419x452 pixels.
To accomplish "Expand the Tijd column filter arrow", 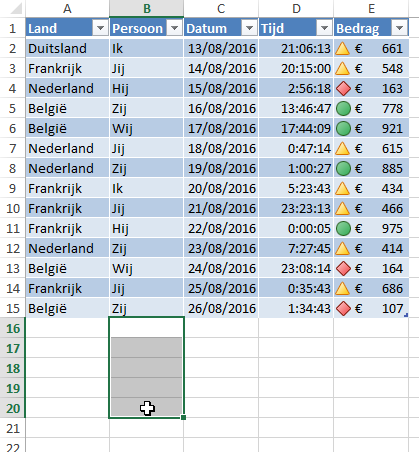I will pos(324,28).
